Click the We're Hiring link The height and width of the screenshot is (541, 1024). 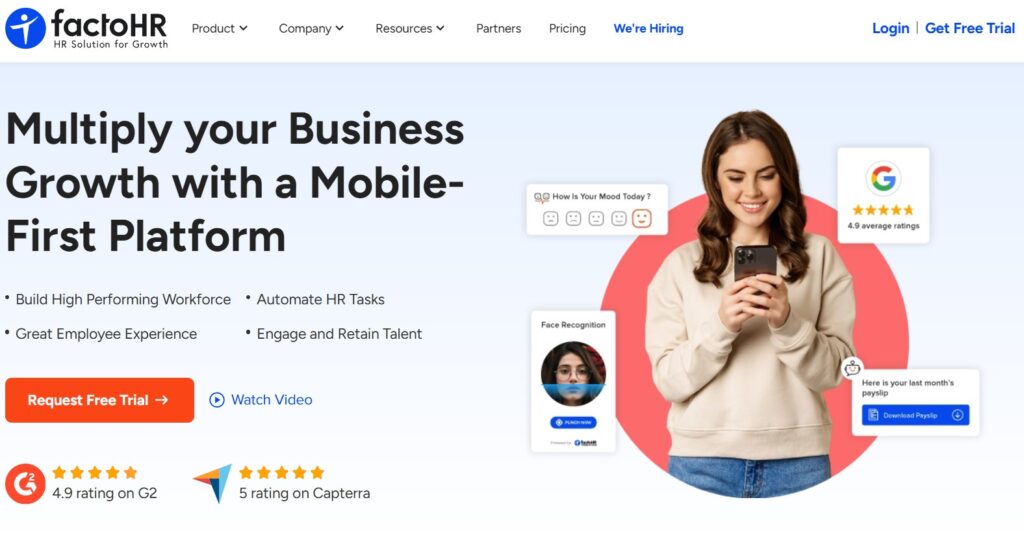[x=648, y=29]
